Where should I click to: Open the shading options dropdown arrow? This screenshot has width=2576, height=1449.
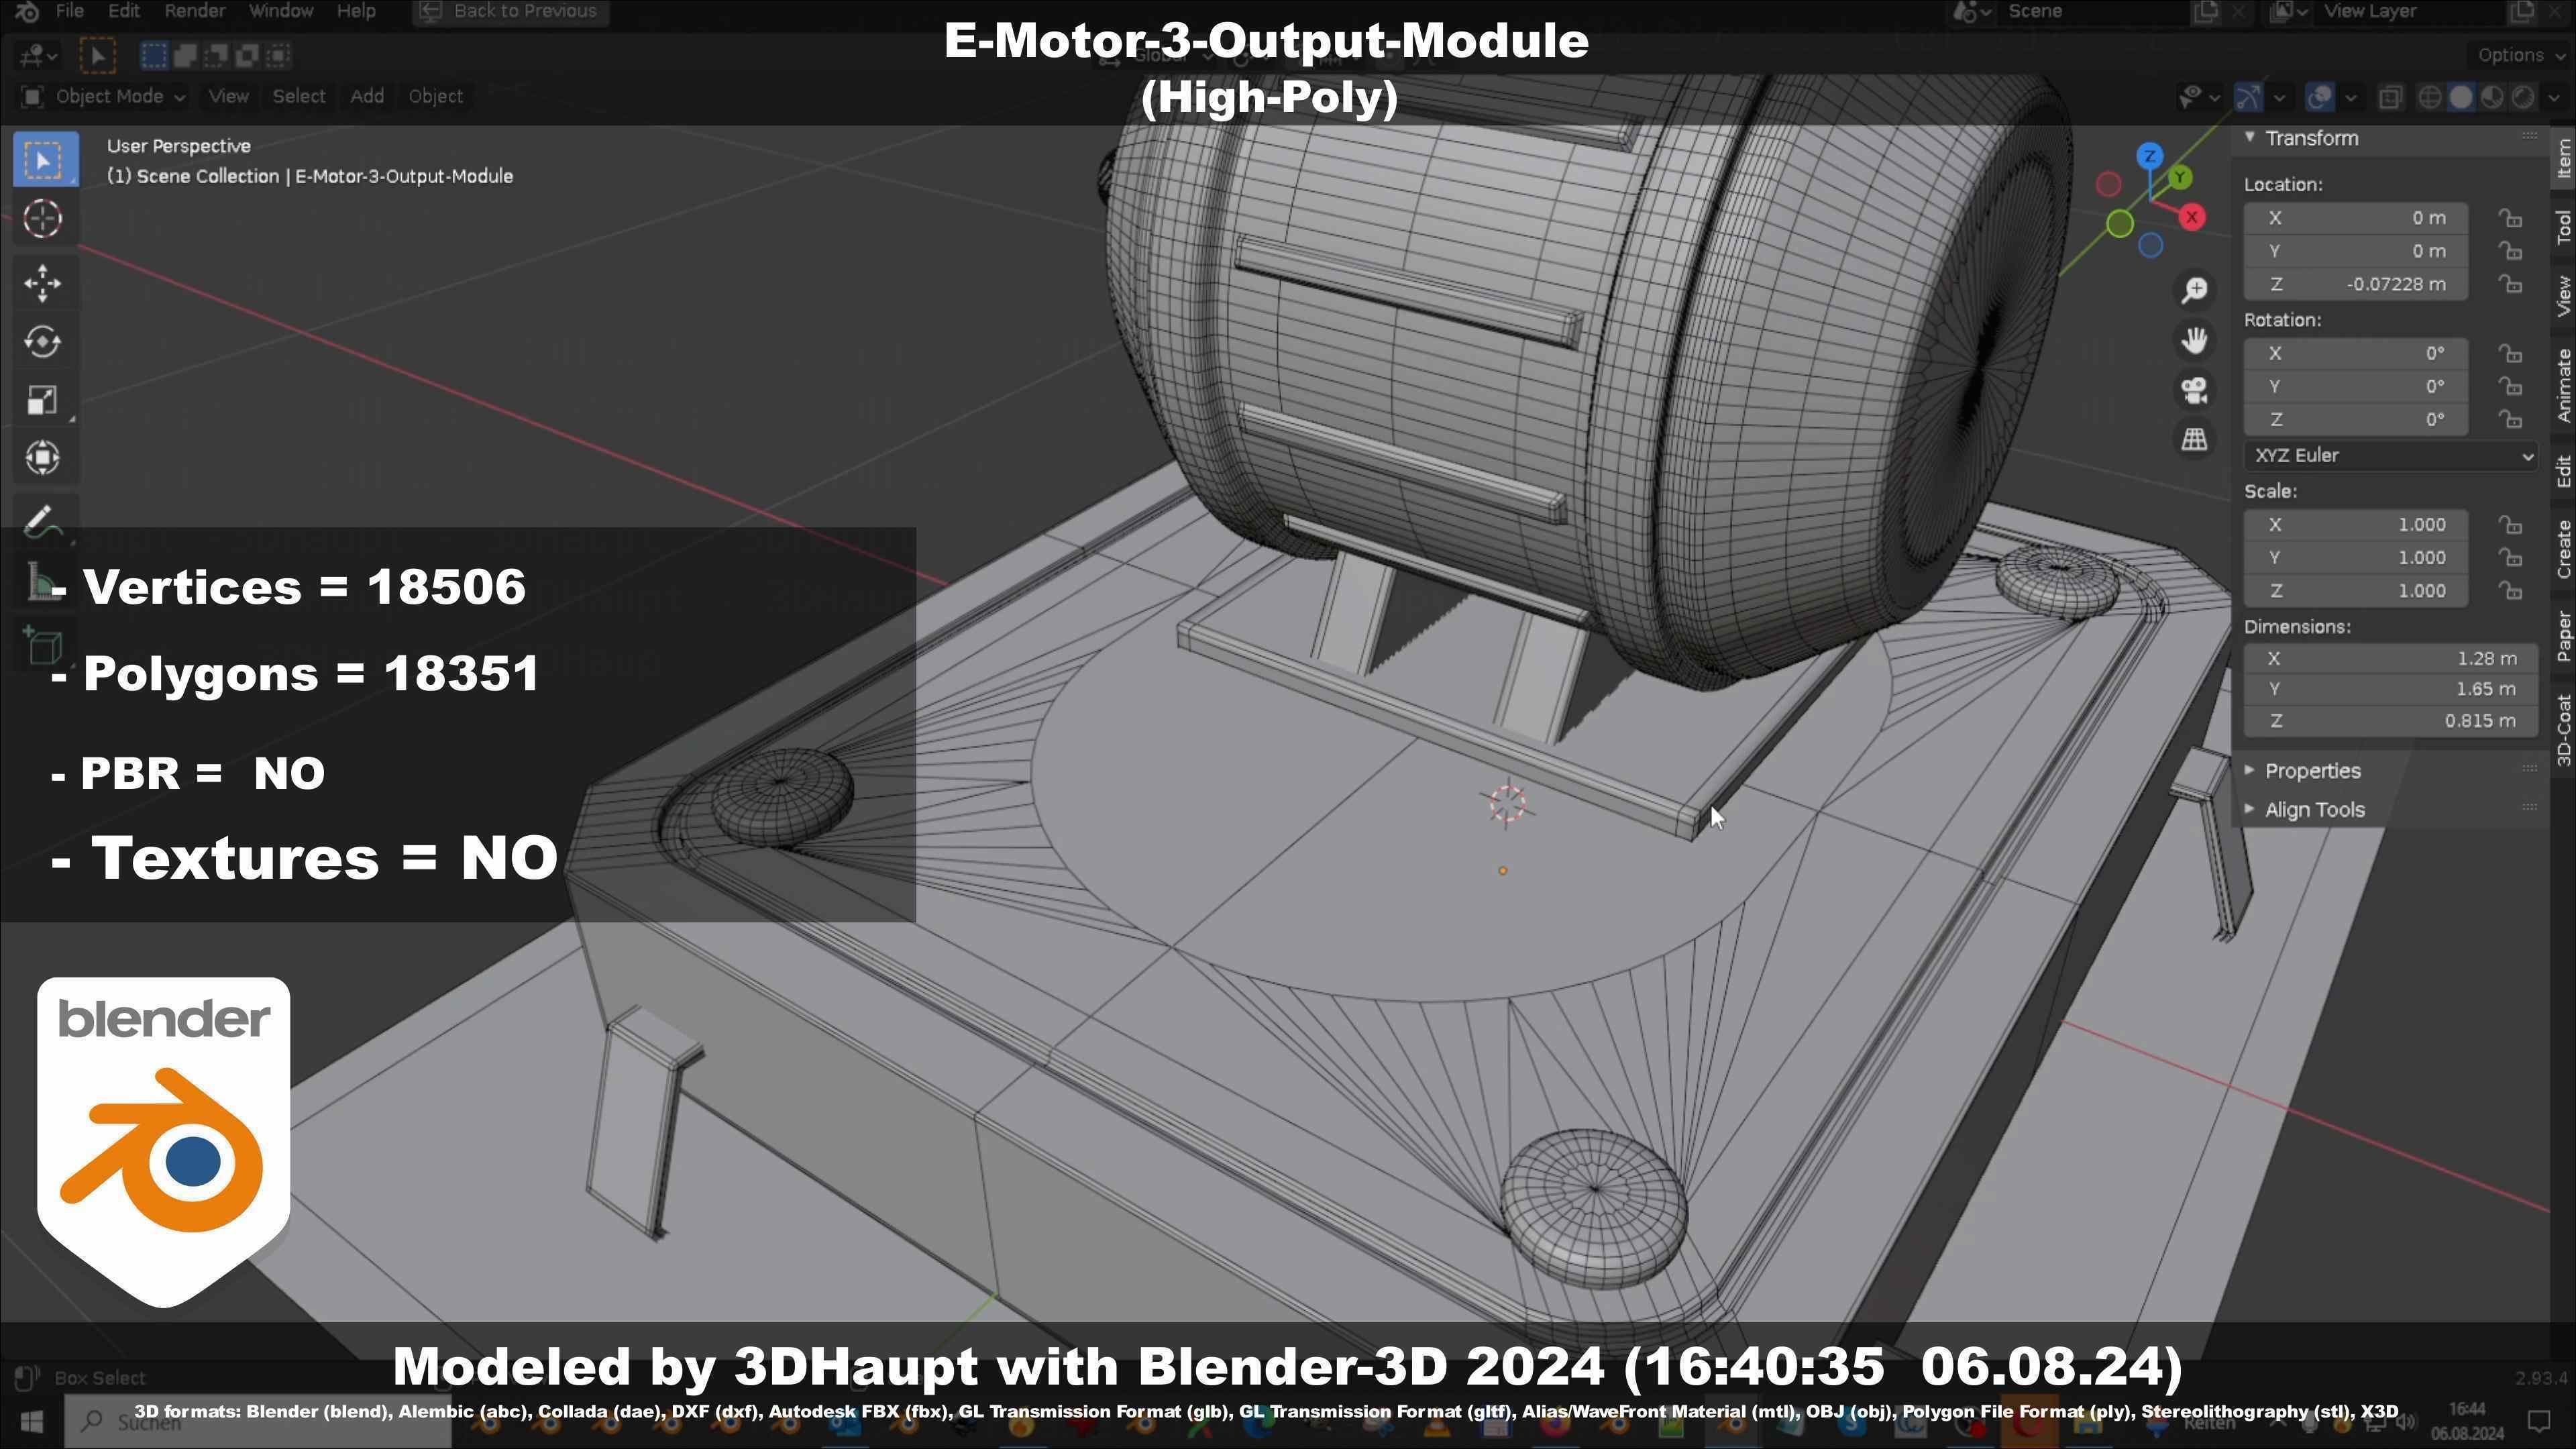[2553, 97]
